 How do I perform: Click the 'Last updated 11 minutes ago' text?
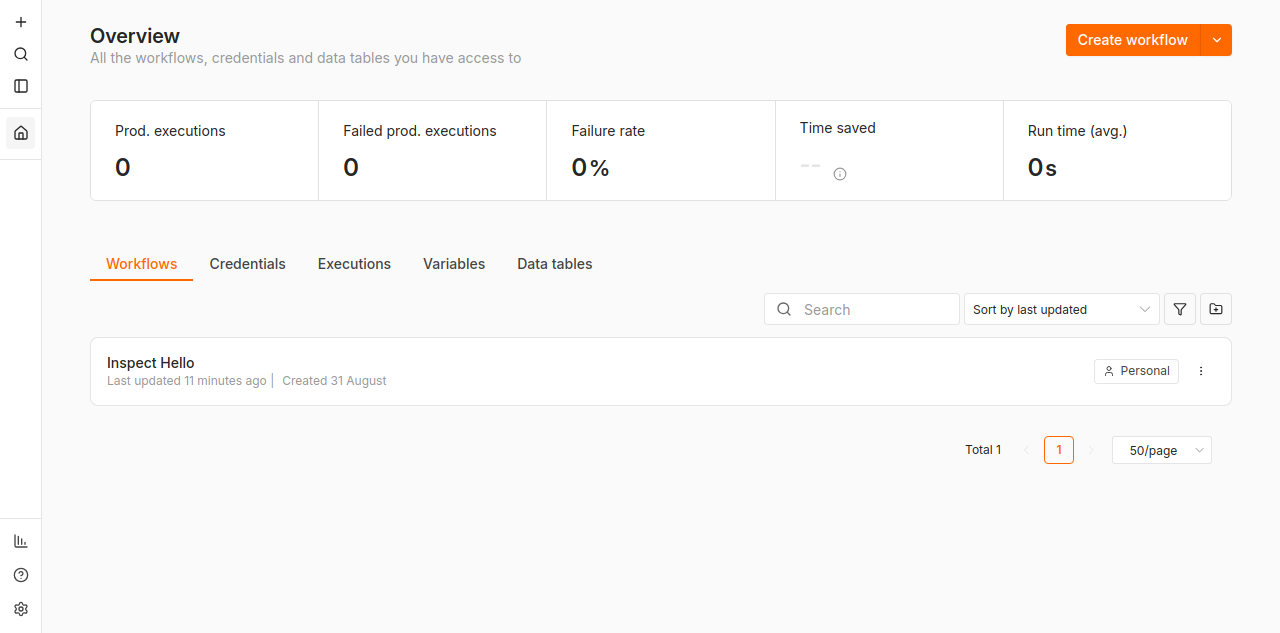pos(187,381)
